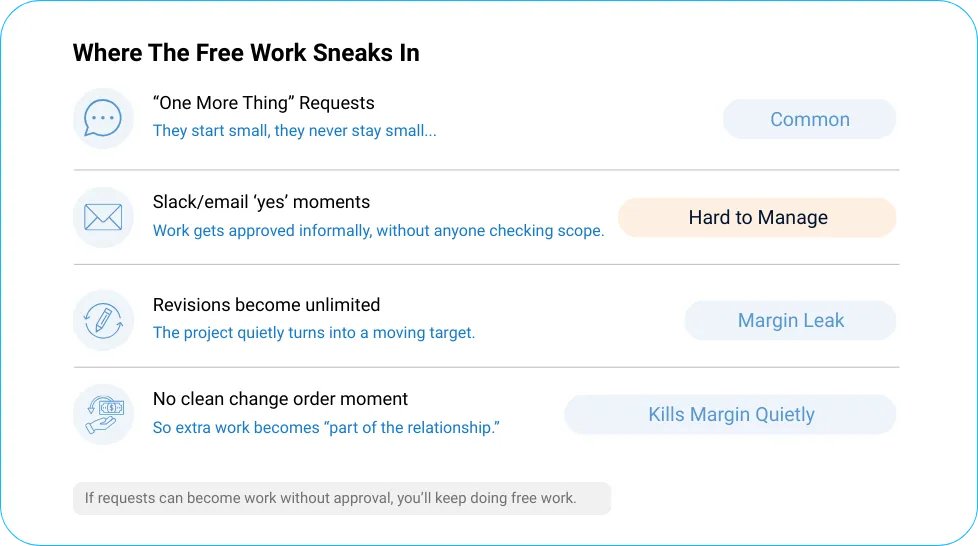Click the hand with money icon
Viewport: 978px width, 546px height.
pyautogui.click(x=104, y=415)
